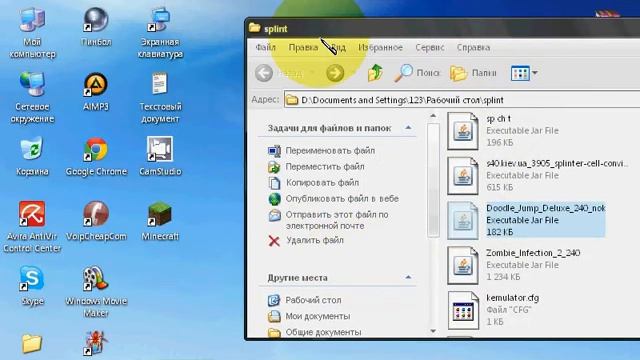Click the address bar path field
This screenshot has height=360, width=640.
(462, 100)
